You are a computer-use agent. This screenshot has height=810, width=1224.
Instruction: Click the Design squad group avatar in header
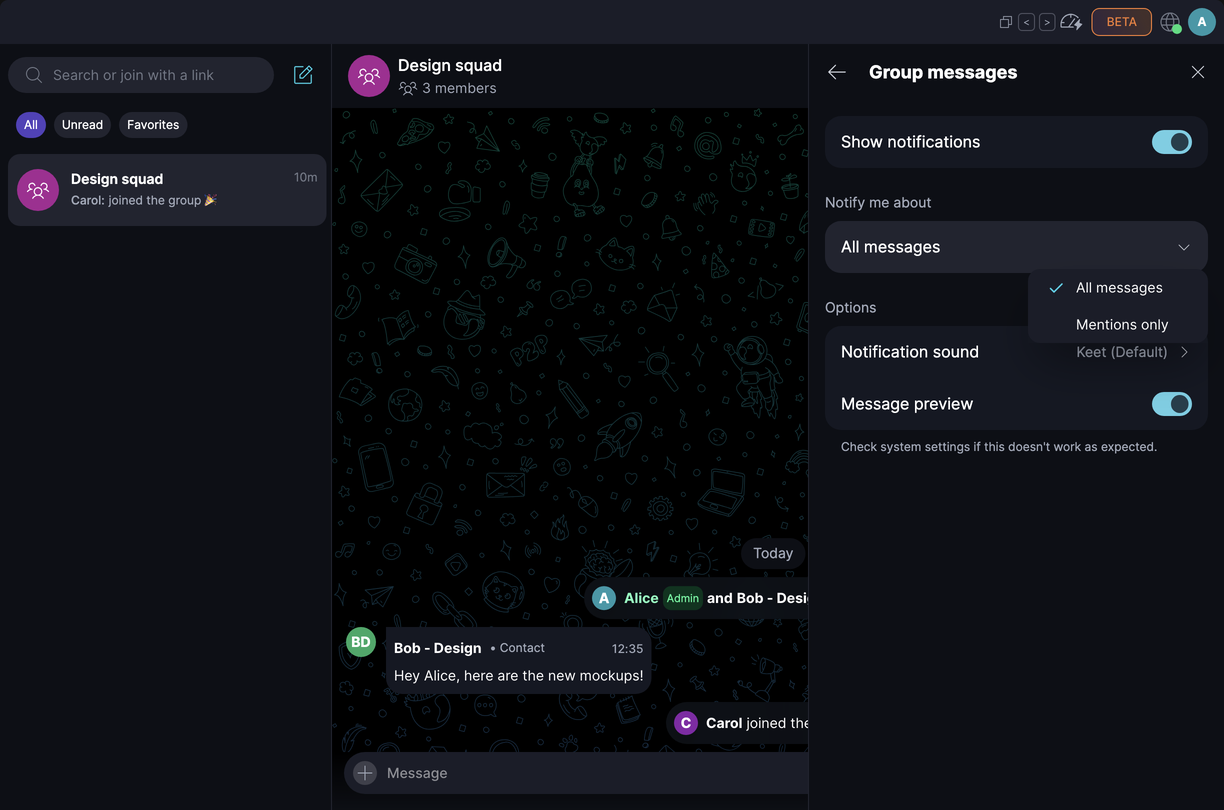point(369,76)
